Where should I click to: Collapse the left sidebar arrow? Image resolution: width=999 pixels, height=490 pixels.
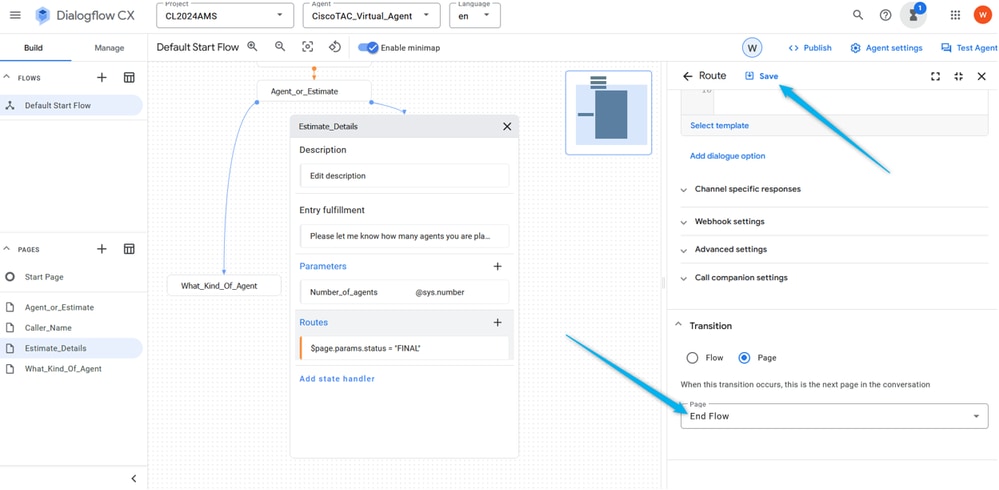[x=134, y=479]
